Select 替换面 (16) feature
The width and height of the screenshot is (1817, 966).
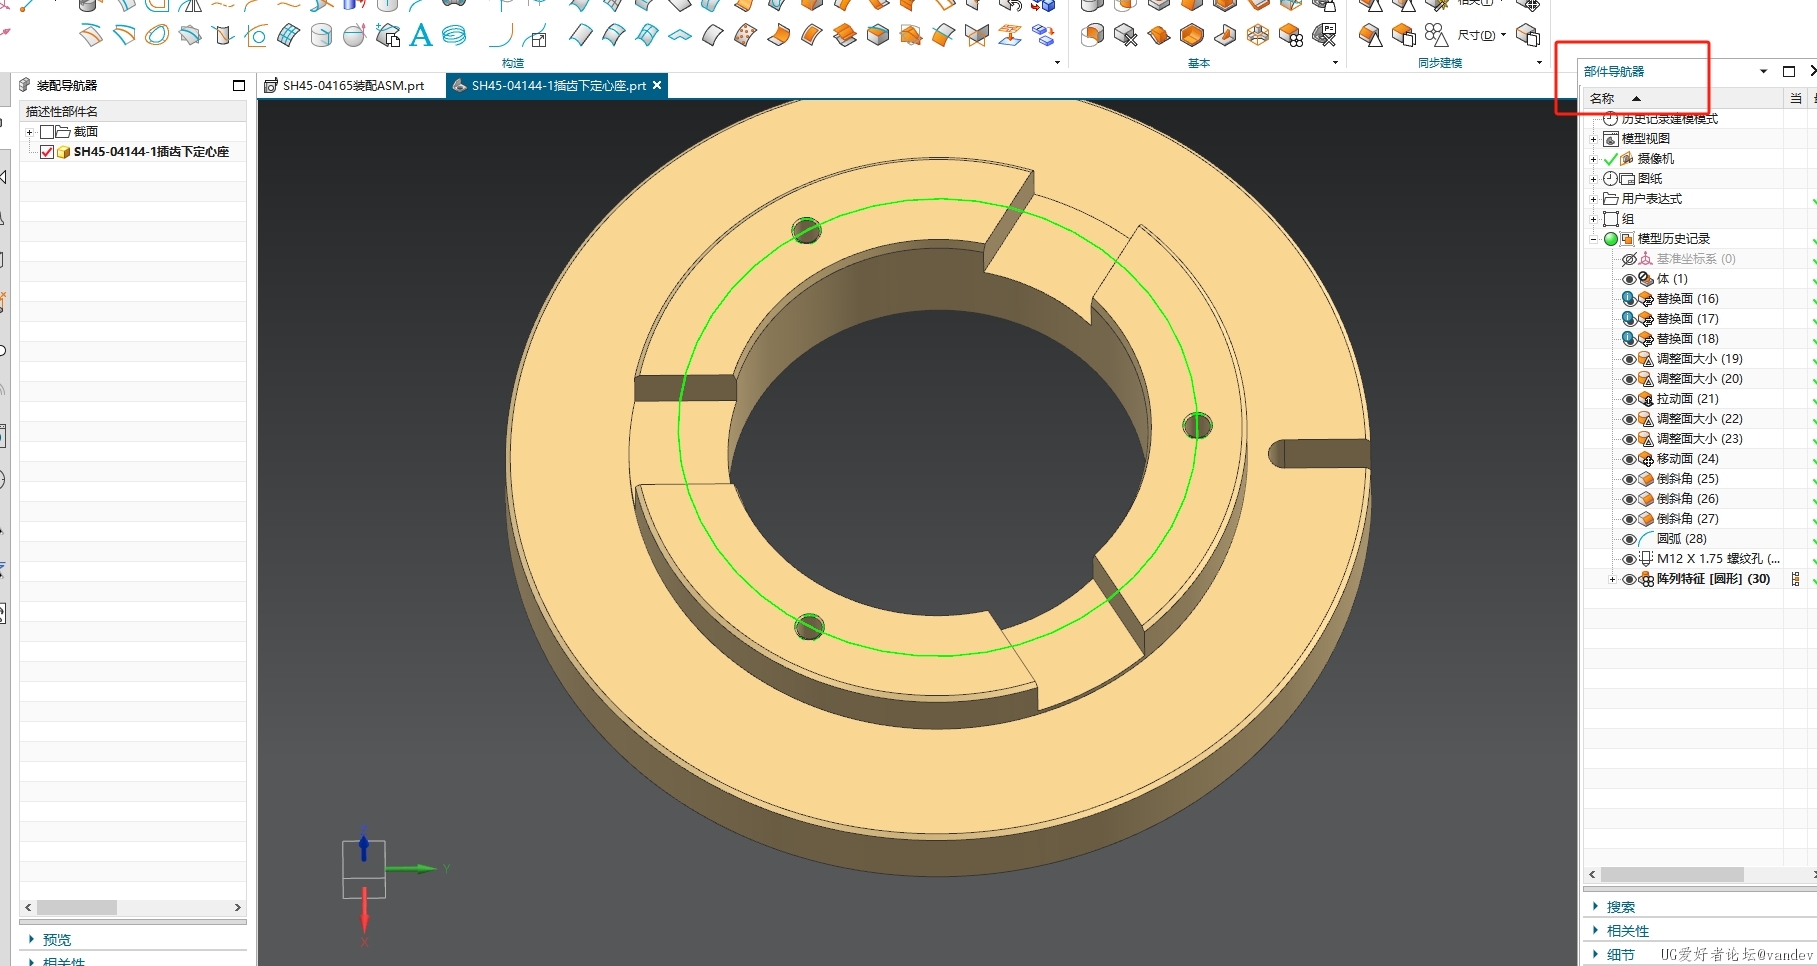[1688, 299]
